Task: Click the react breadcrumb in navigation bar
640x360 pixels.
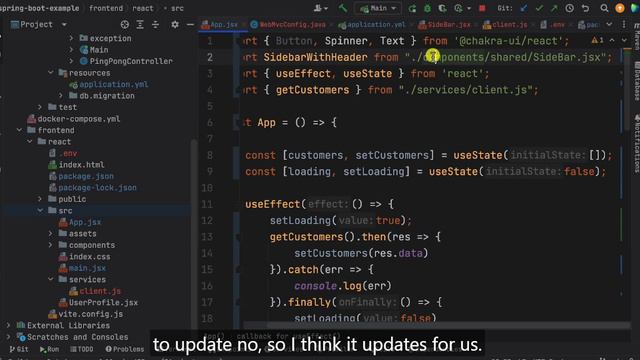Action: pos(143,8)
